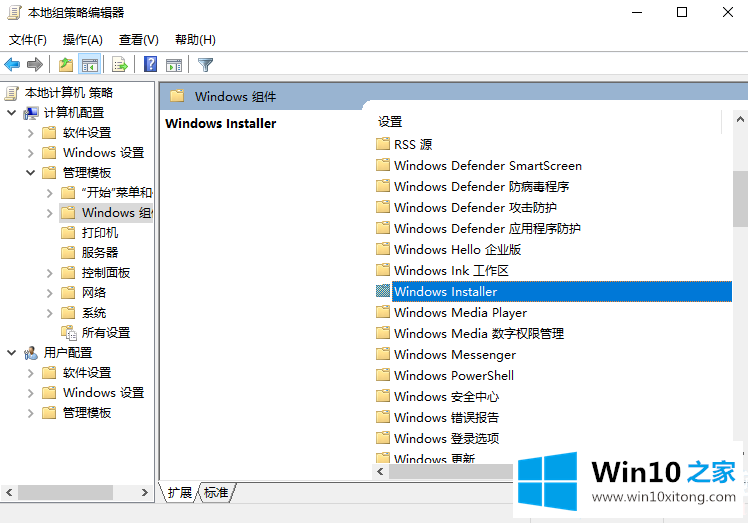
Task: Select Windows Ink 工作区 folder
Action: 451,270
